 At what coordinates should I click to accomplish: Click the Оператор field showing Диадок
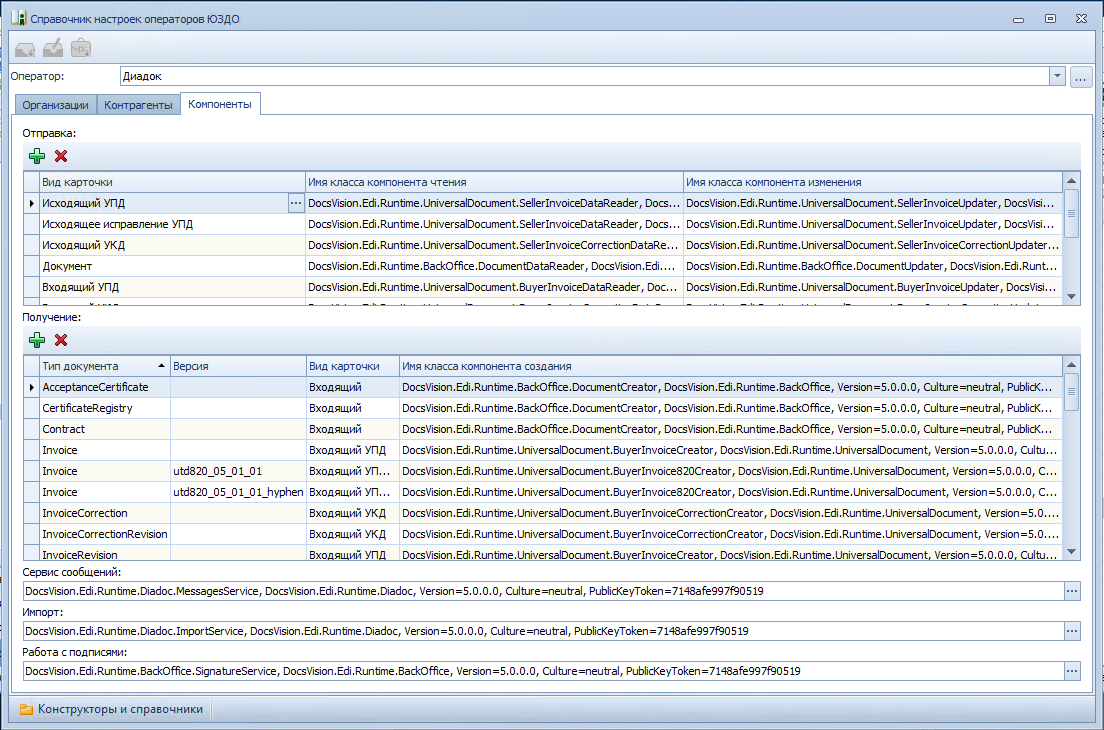[x=584, y=76]
